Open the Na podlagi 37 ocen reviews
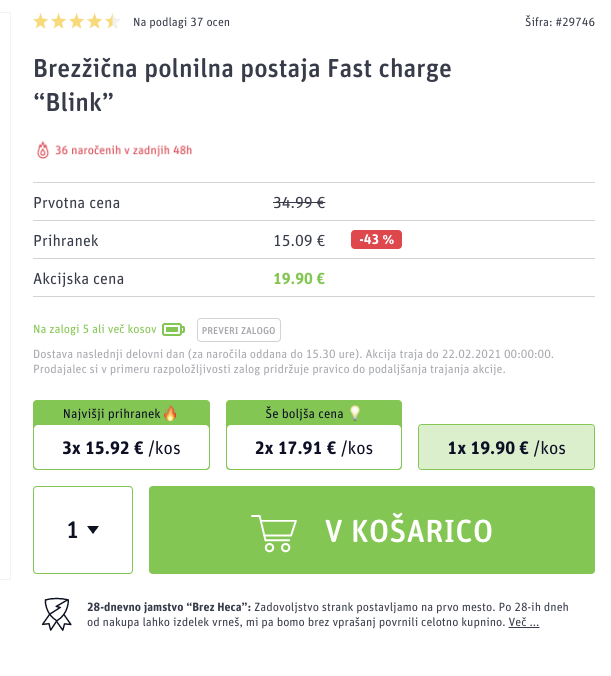Image resolution: width=611 pixels, height=676 pixels. pyautogui.click(x=182, y=22)
